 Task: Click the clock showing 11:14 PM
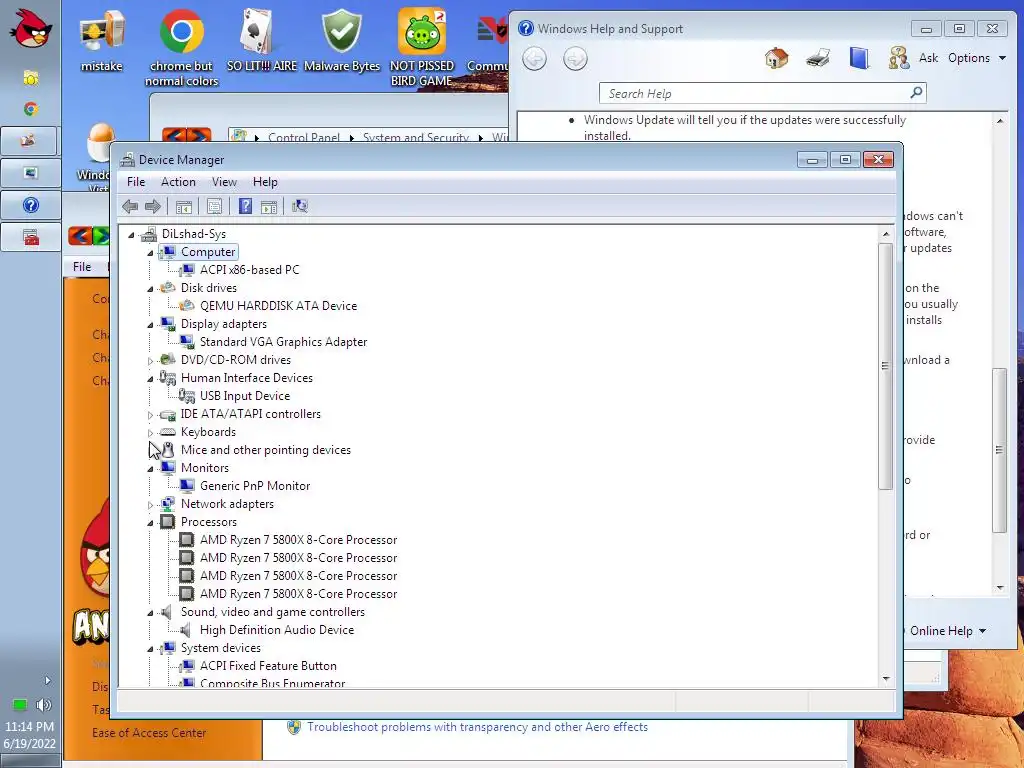click(x=29, y=726)
